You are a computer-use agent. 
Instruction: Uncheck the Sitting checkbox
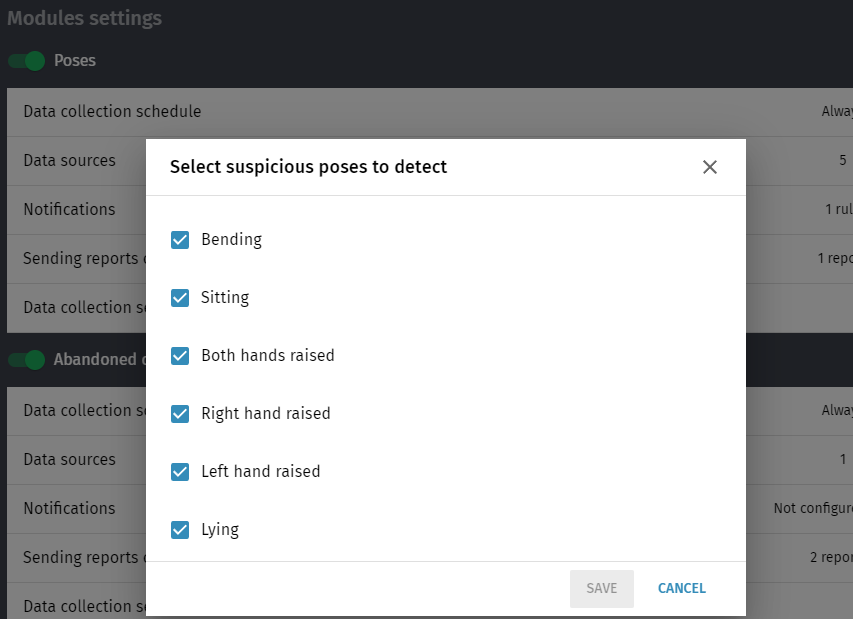tap(180, 298)
